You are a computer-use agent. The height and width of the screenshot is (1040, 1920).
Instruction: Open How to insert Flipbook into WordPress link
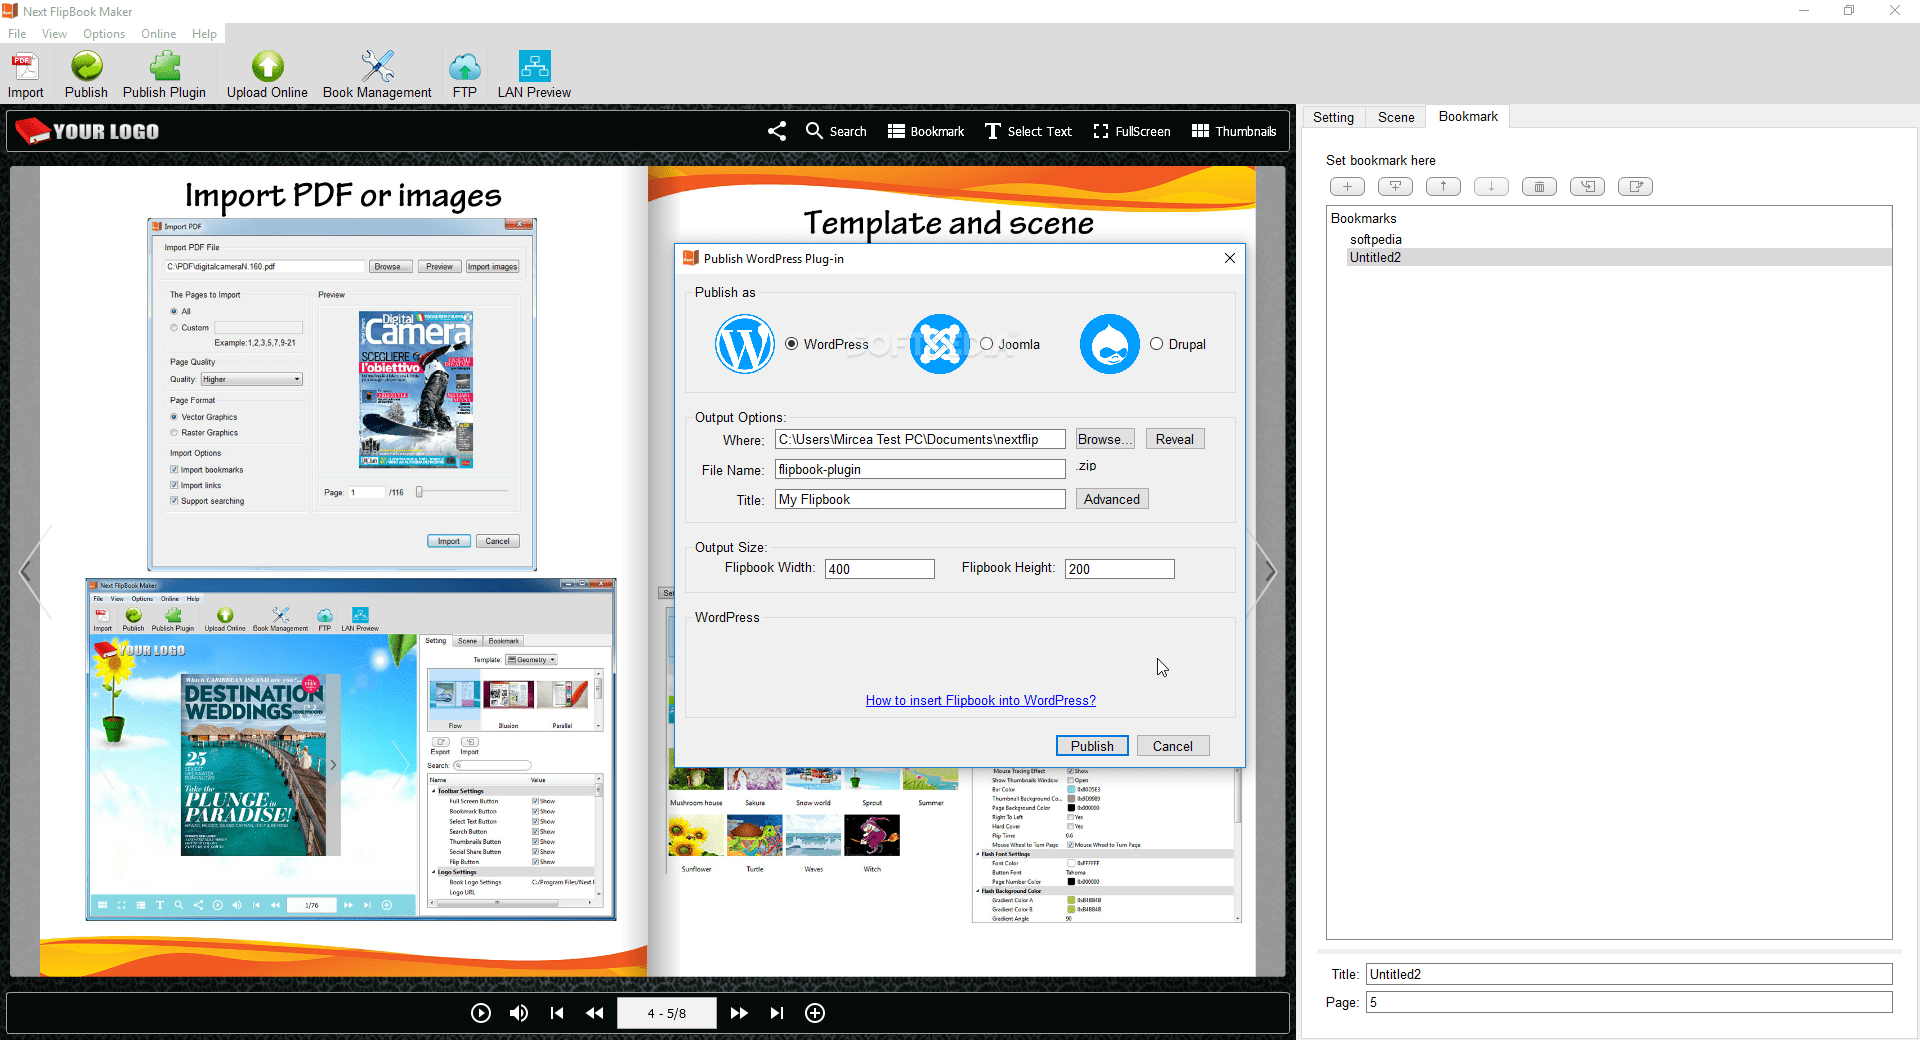click(x=980, y=700)
